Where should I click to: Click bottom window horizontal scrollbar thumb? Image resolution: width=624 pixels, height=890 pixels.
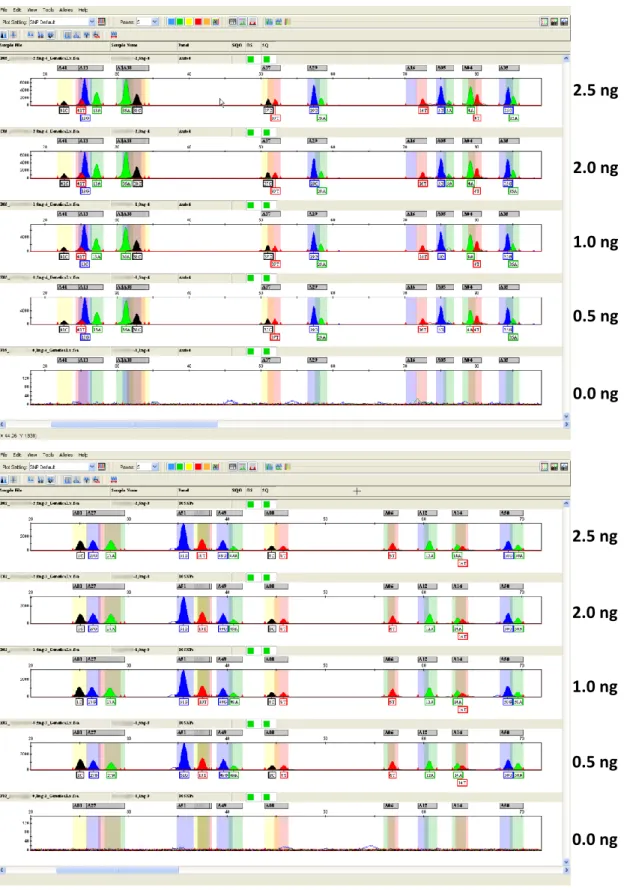point(118,870)
